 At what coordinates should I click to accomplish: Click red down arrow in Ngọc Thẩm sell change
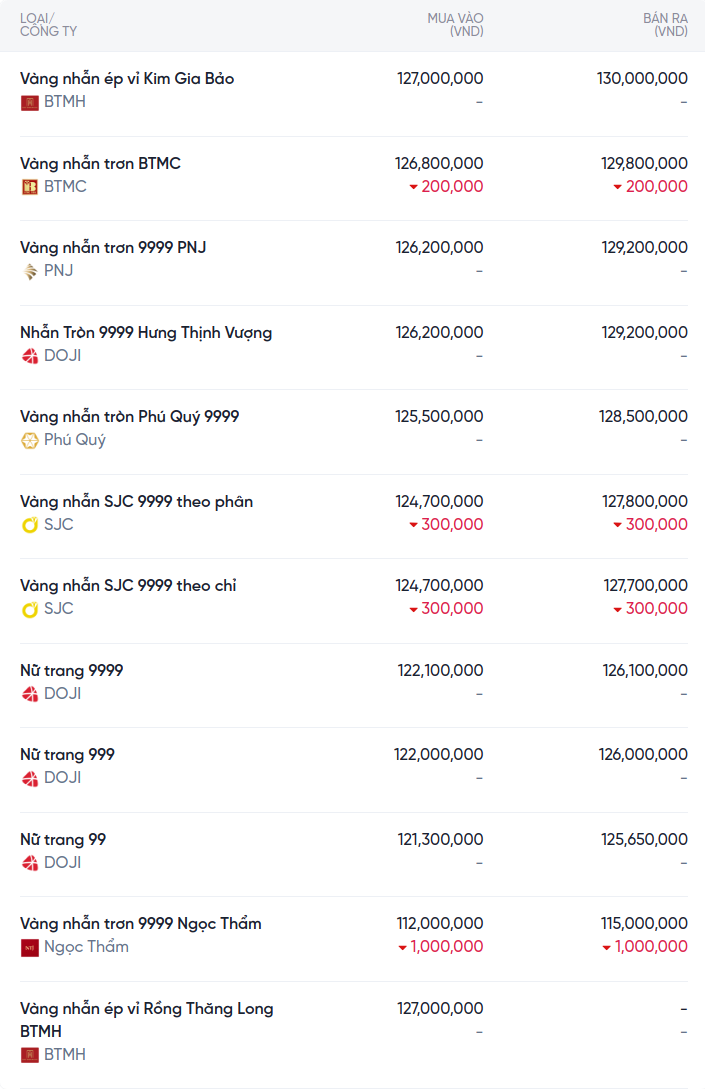click(606, 947)
